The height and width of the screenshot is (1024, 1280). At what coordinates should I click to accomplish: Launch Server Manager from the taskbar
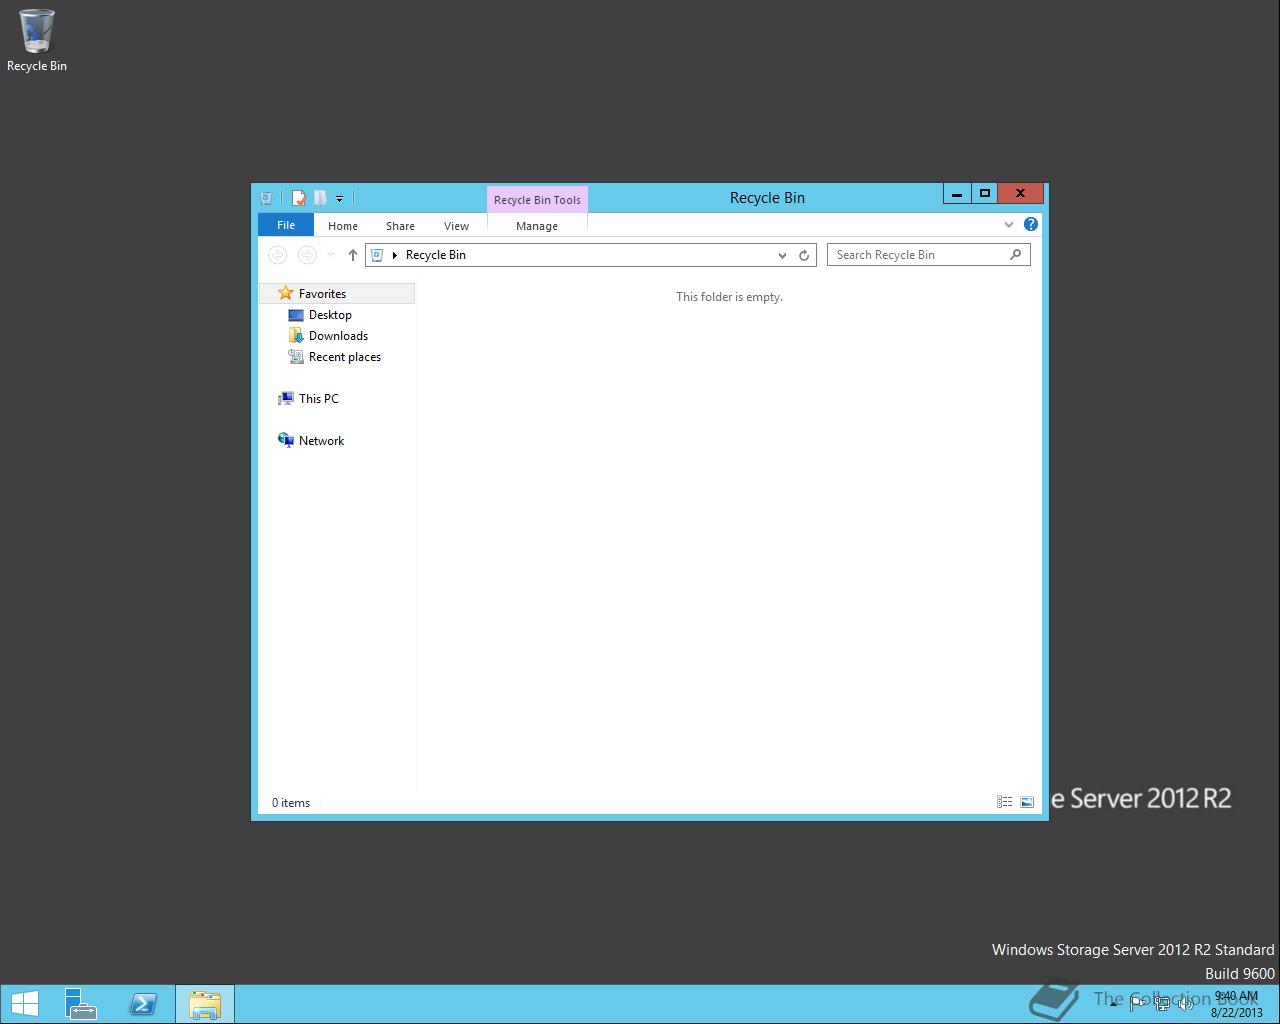81,1004
